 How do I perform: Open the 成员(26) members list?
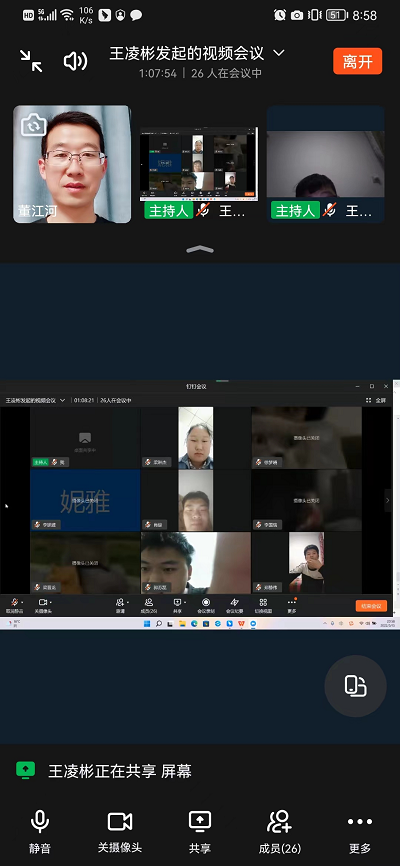click(280, 832)
